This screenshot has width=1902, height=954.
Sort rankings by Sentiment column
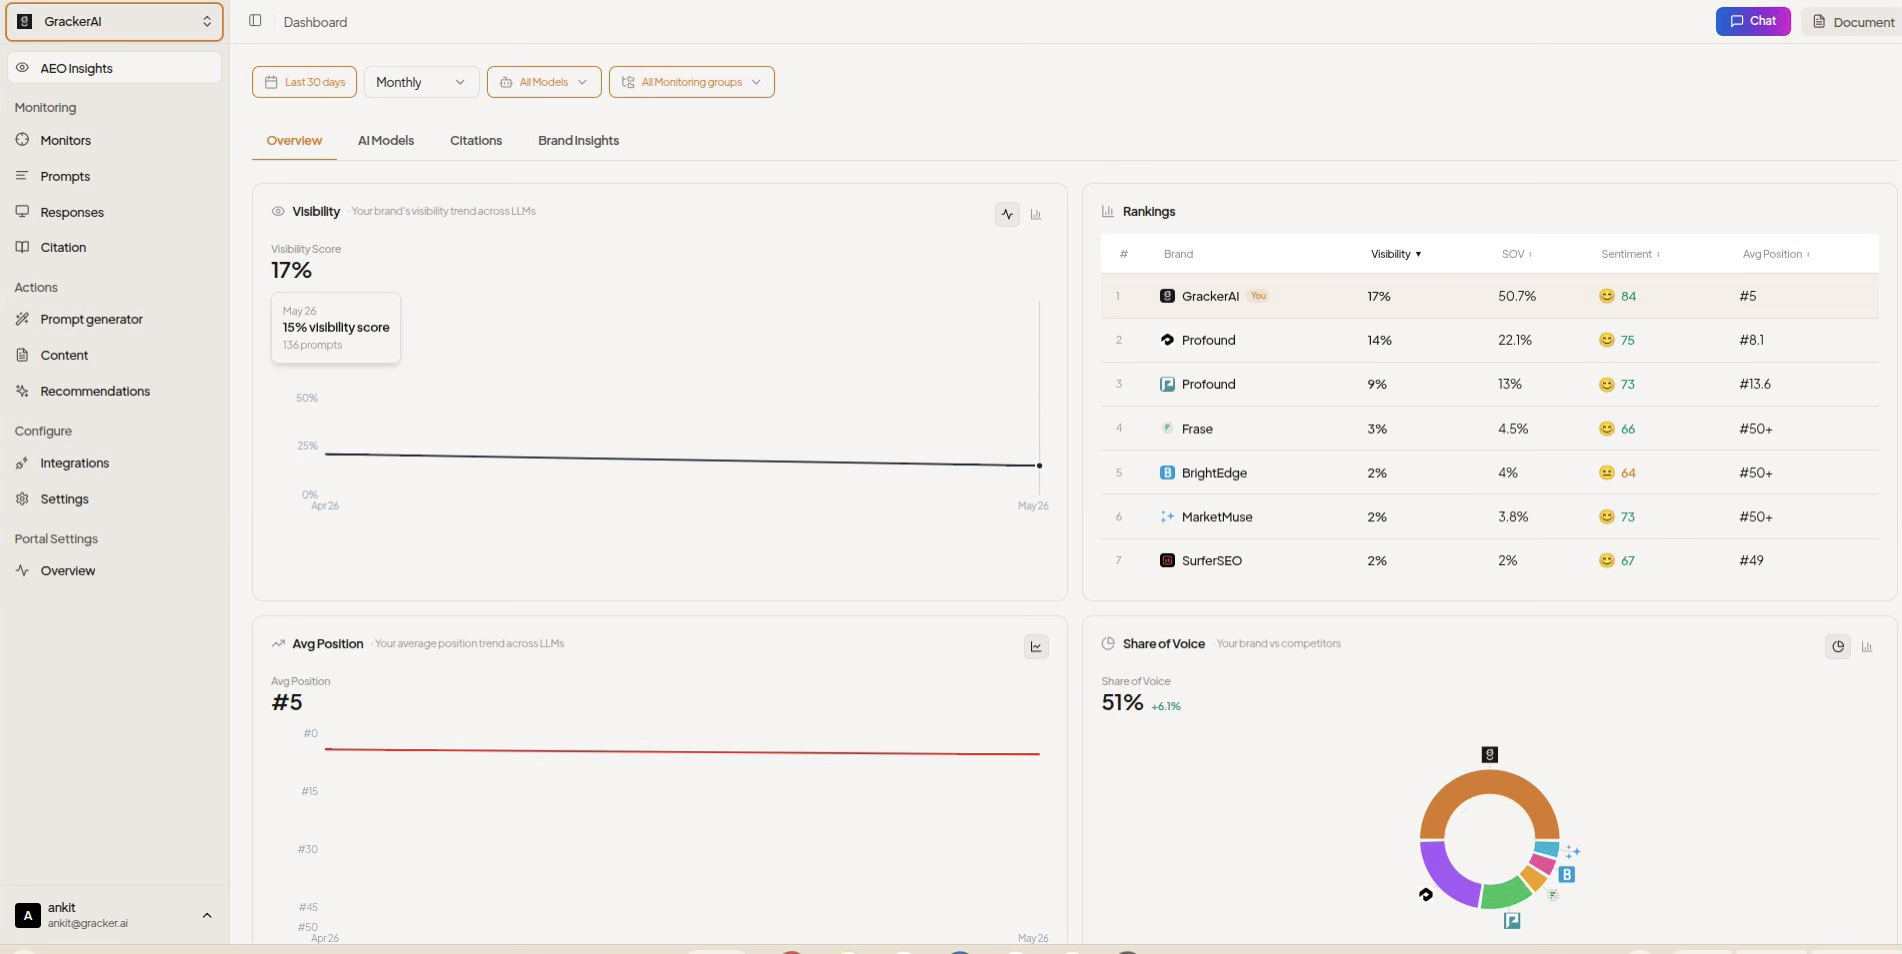(x=1630, y=254)
